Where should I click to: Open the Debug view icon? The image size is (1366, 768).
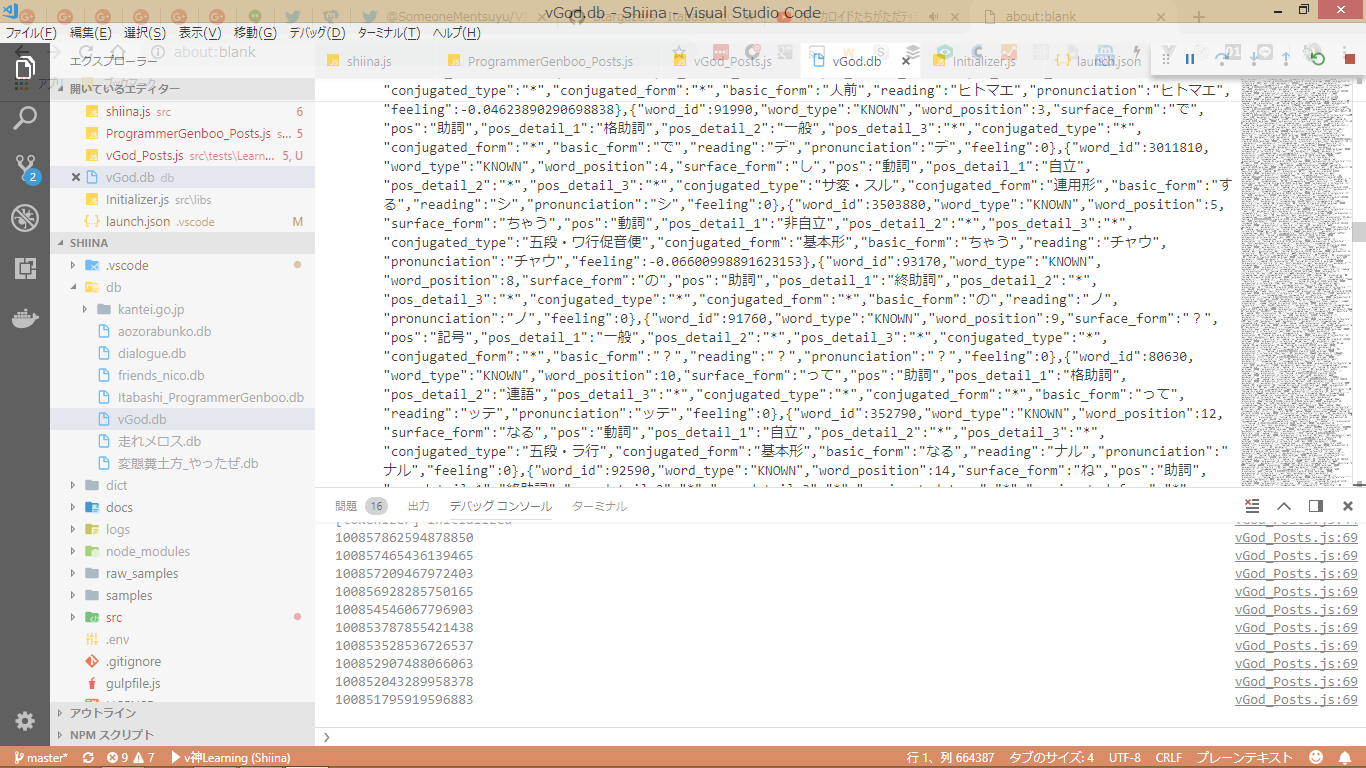pyautogui.click(x=25, y=218)
